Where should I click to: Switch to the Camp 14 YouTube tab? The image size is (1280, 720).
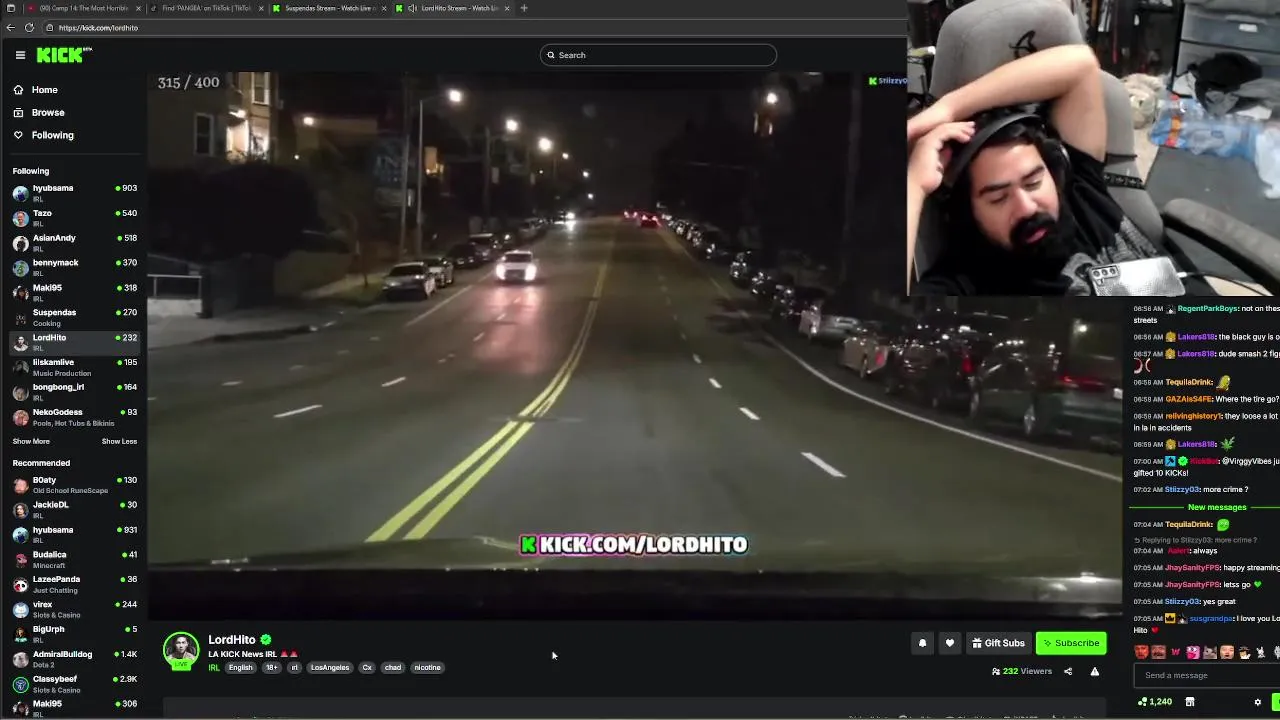point(83,8)
